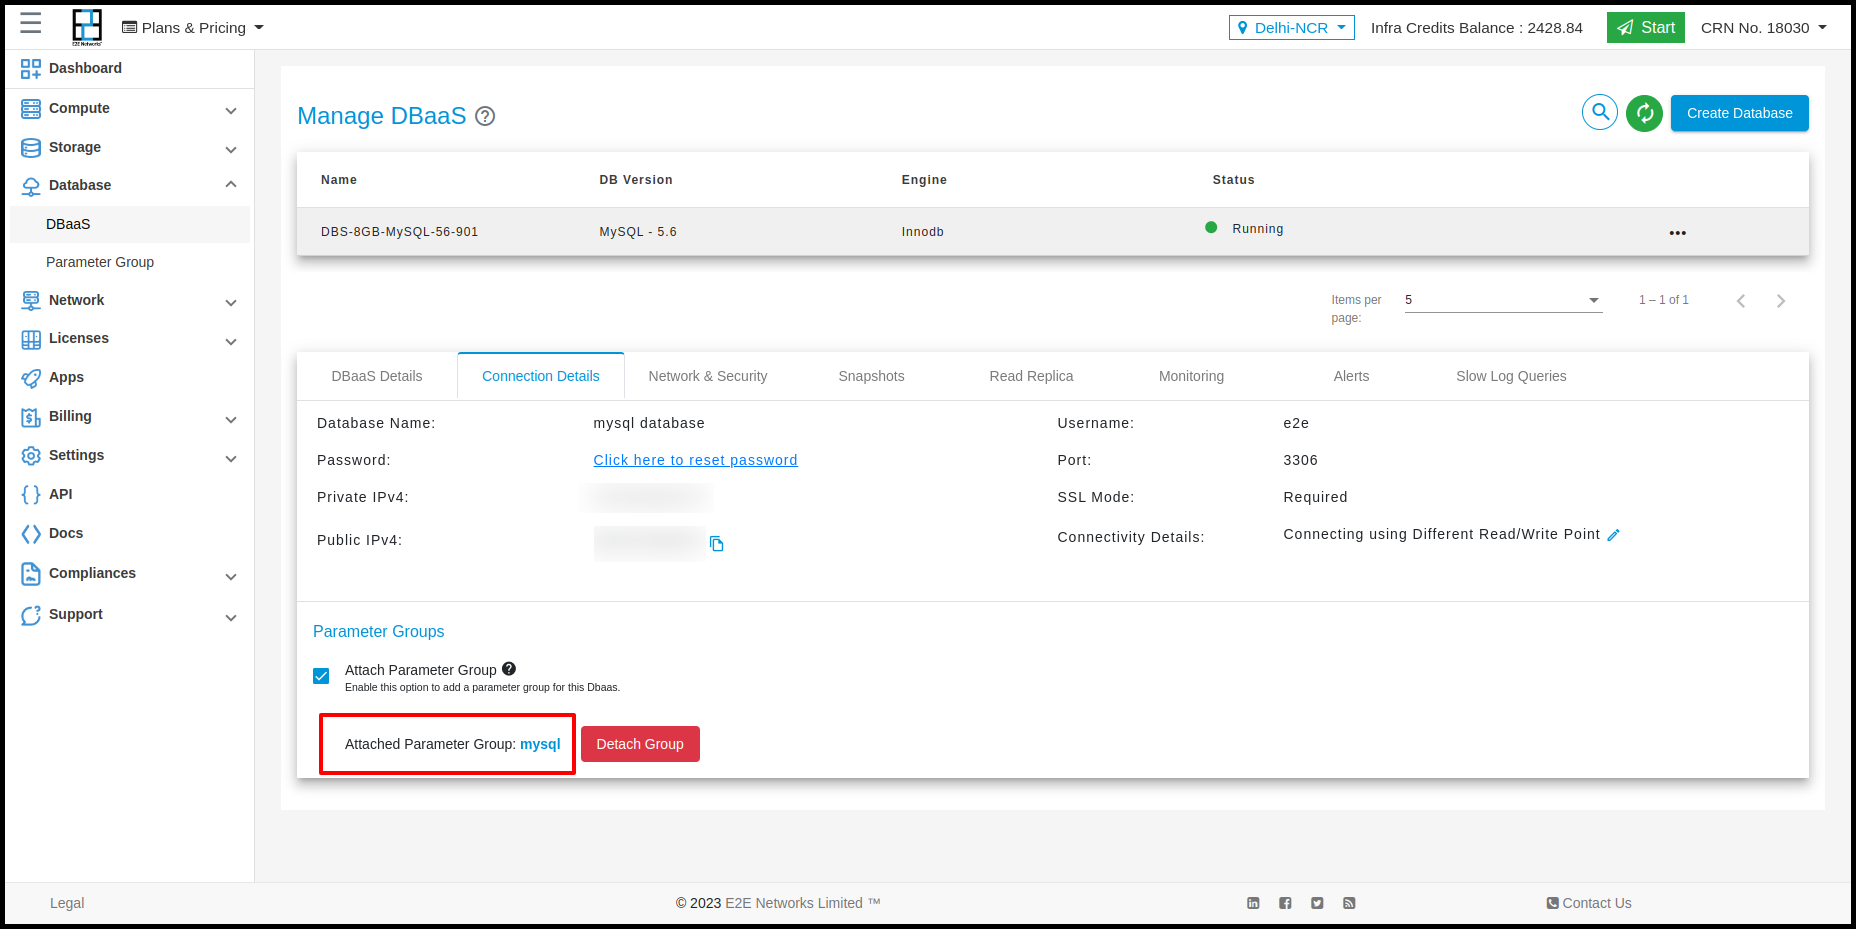
Task: Click the Dashboard sidebar icon
Action: (x=31, y=68)
